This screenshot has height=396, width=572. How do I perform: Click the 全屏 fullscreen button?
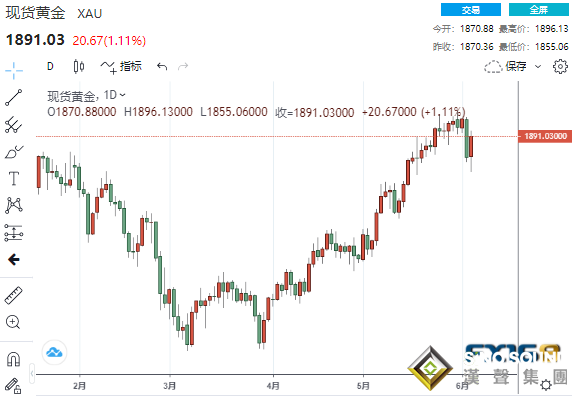(538, 10)
